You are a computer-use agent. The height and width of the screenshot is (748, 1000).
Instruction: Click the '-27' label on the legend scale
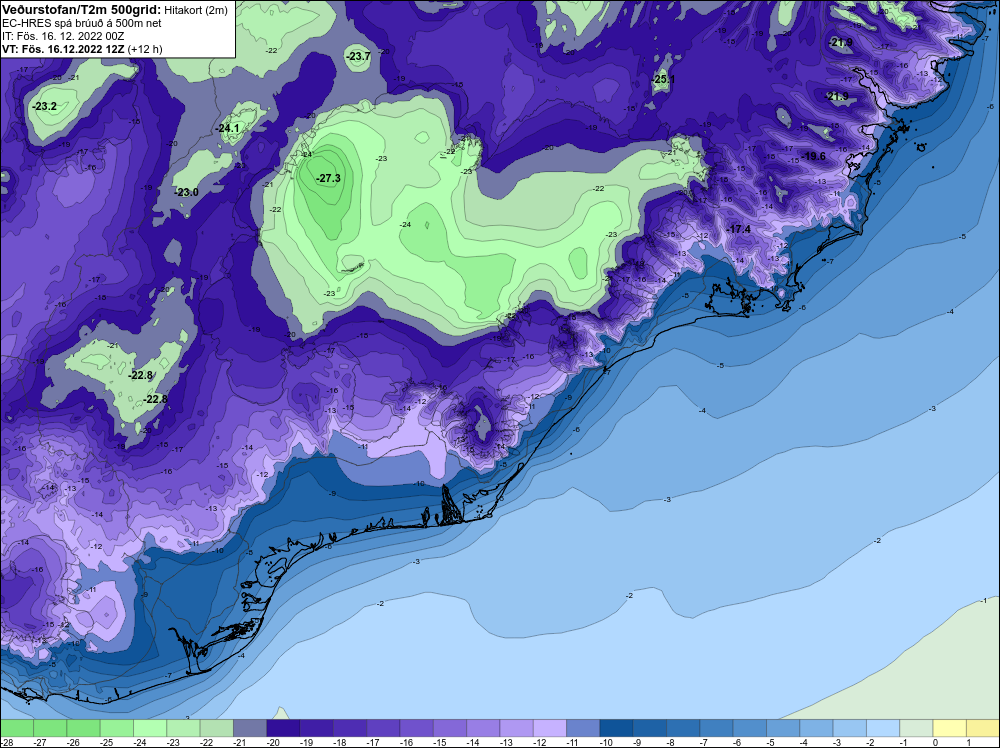[40, 743]
